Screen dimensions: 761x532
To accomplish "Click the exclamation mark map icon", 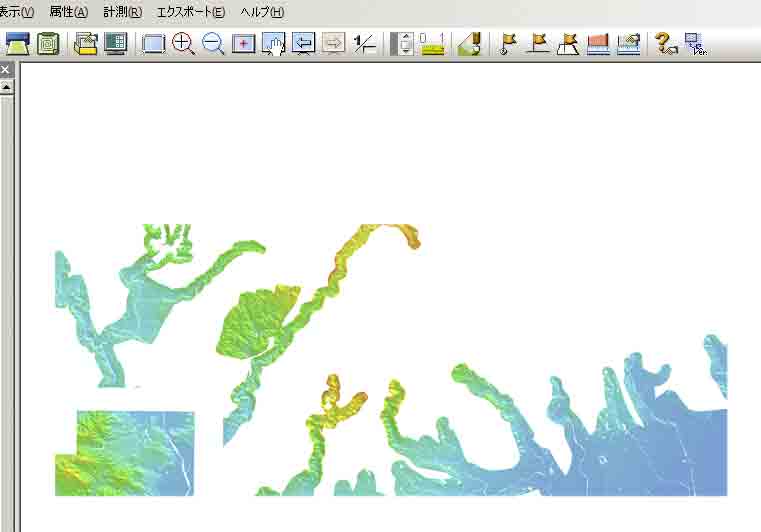I will tap(469, 44).
